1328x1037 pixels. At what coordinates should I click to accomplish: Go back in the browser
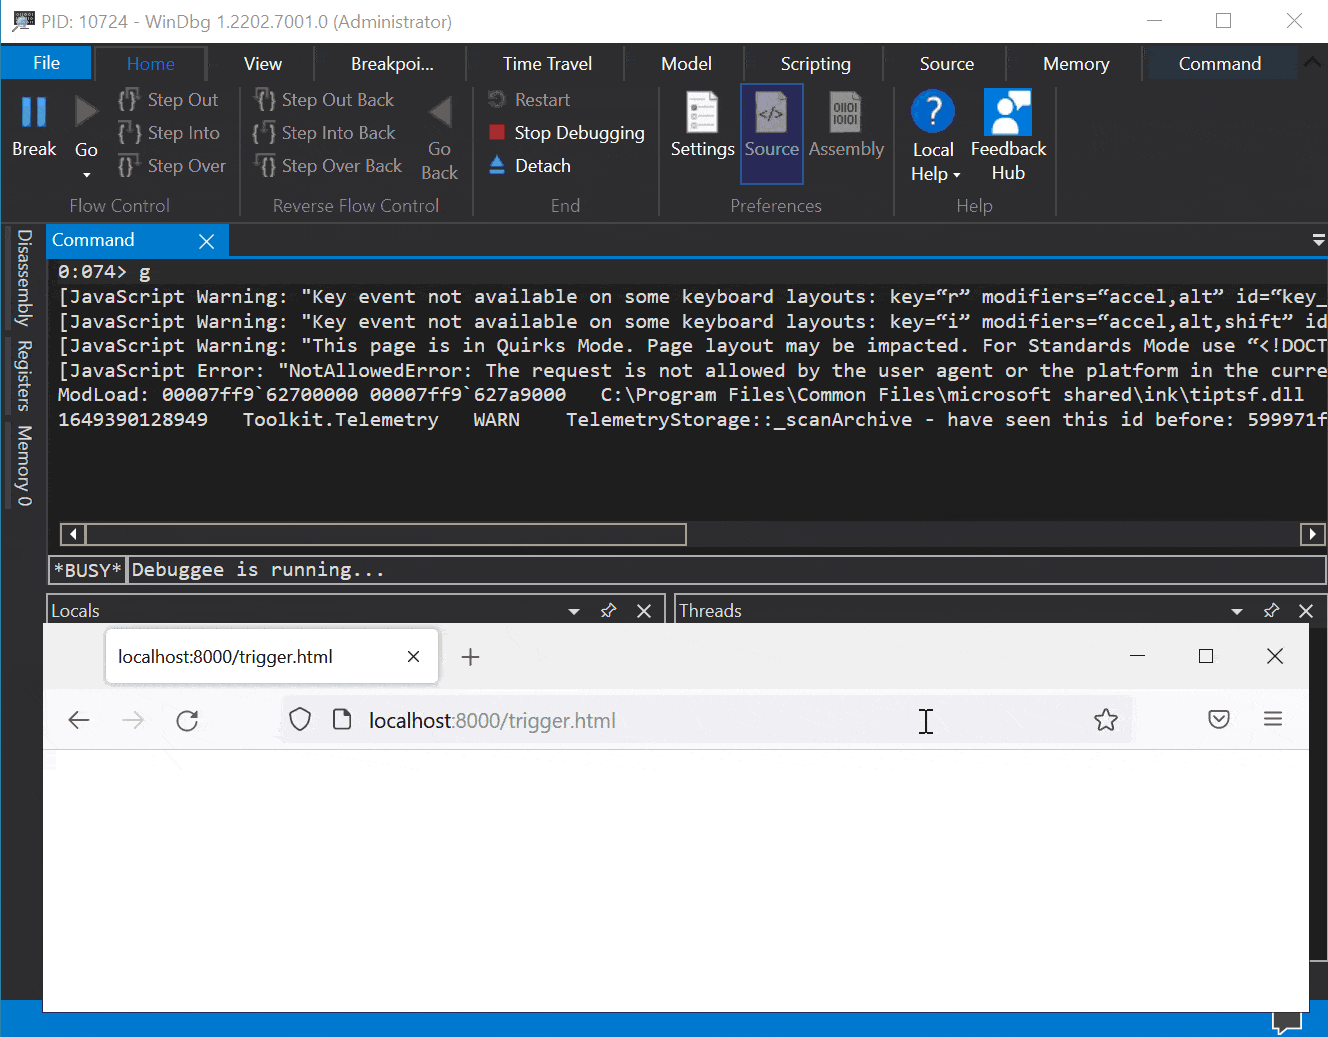coord(79,720)
